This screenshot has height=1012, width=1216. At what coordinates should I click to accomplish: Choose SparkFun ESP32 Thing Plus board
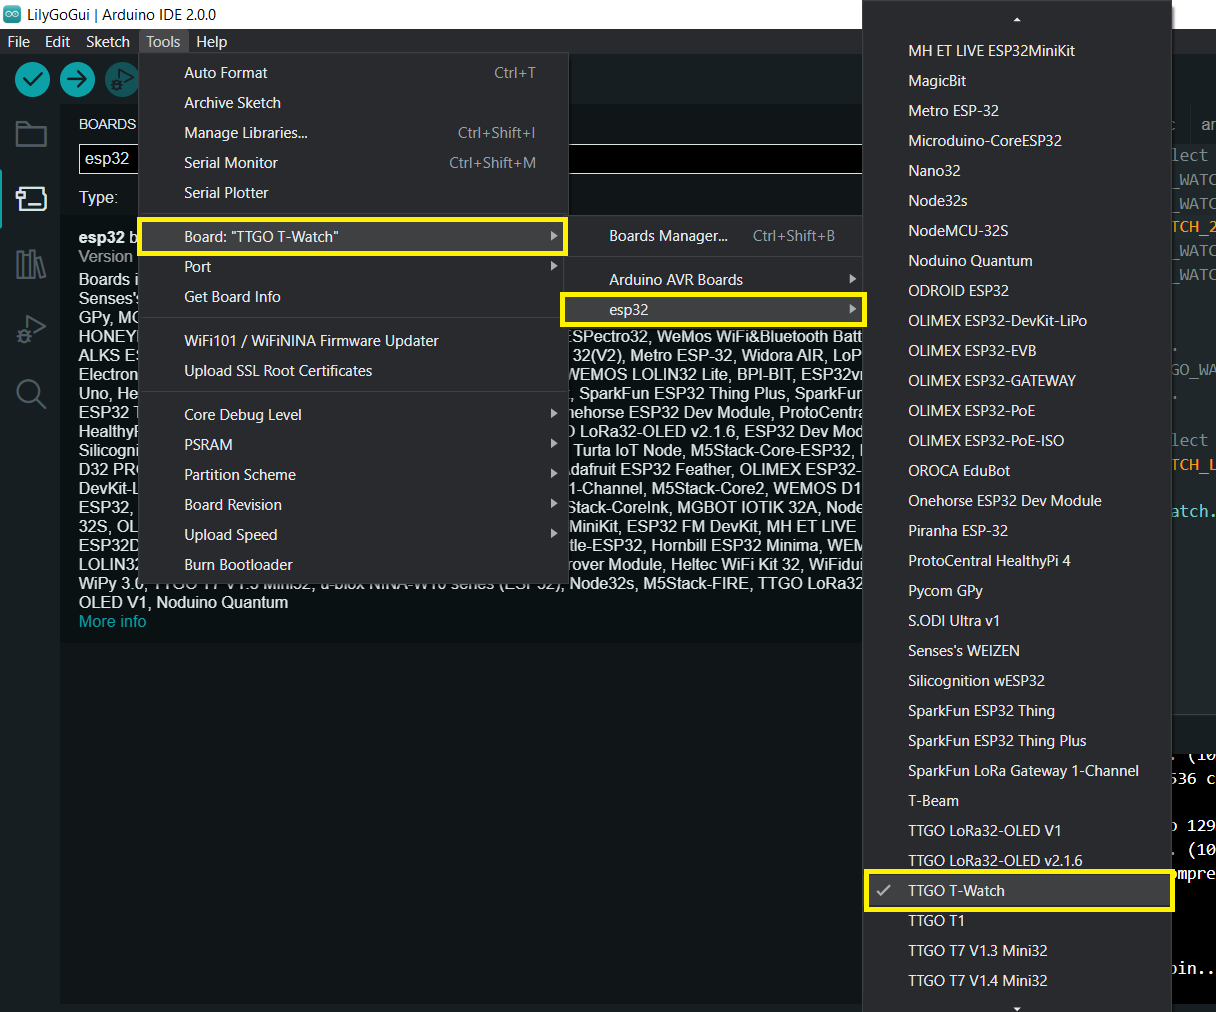[x=1017, y=740]
